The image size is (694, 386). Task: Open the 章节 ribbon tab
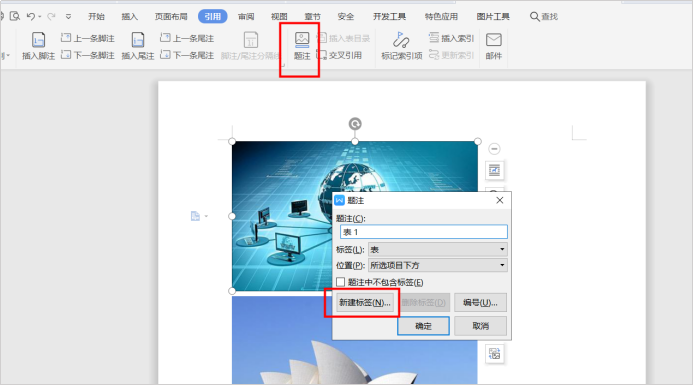[312, 17]
